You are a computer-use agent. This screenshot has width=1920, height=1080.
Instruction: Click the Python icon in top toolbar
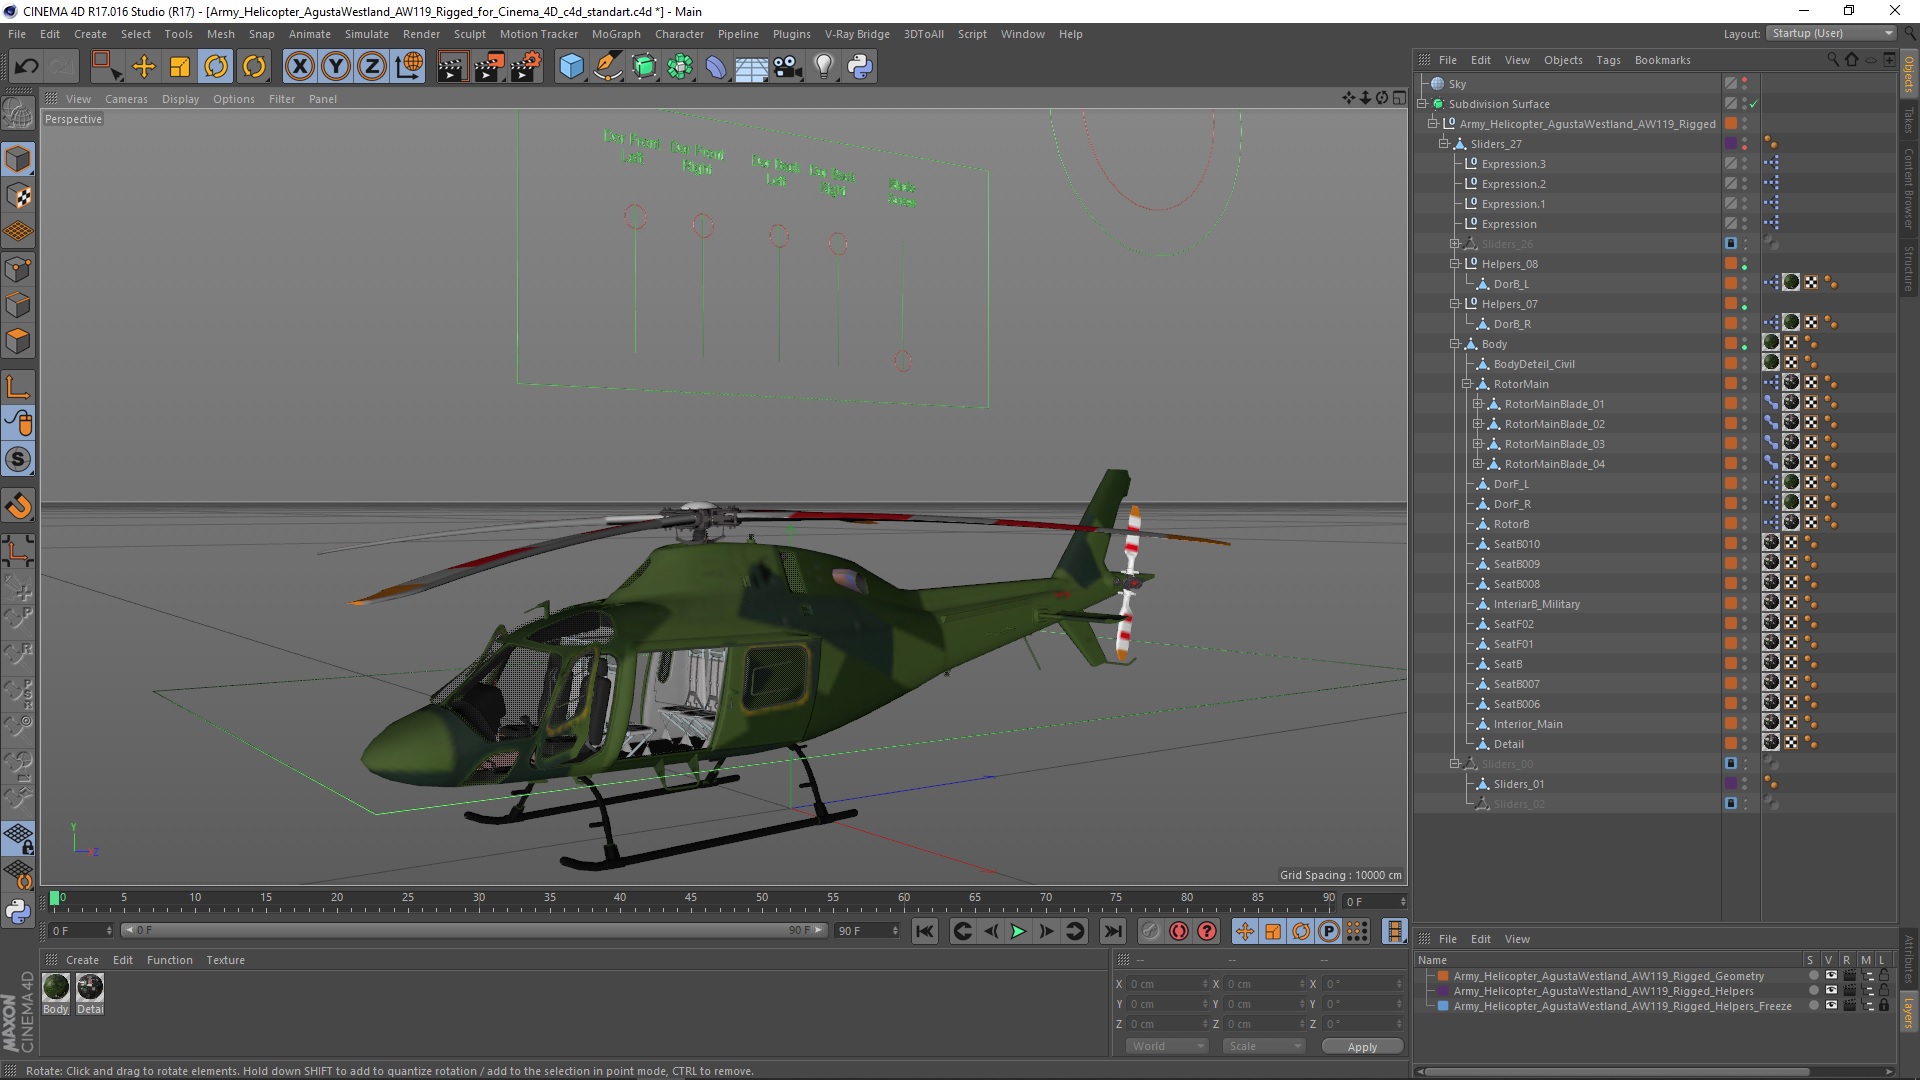860,67
